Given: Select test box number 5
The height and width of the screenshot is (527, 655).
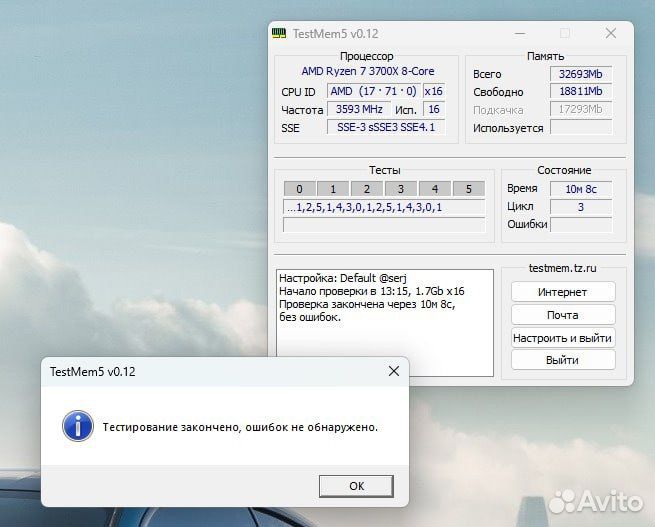Looking at the screenshot, I should [469, 189].
